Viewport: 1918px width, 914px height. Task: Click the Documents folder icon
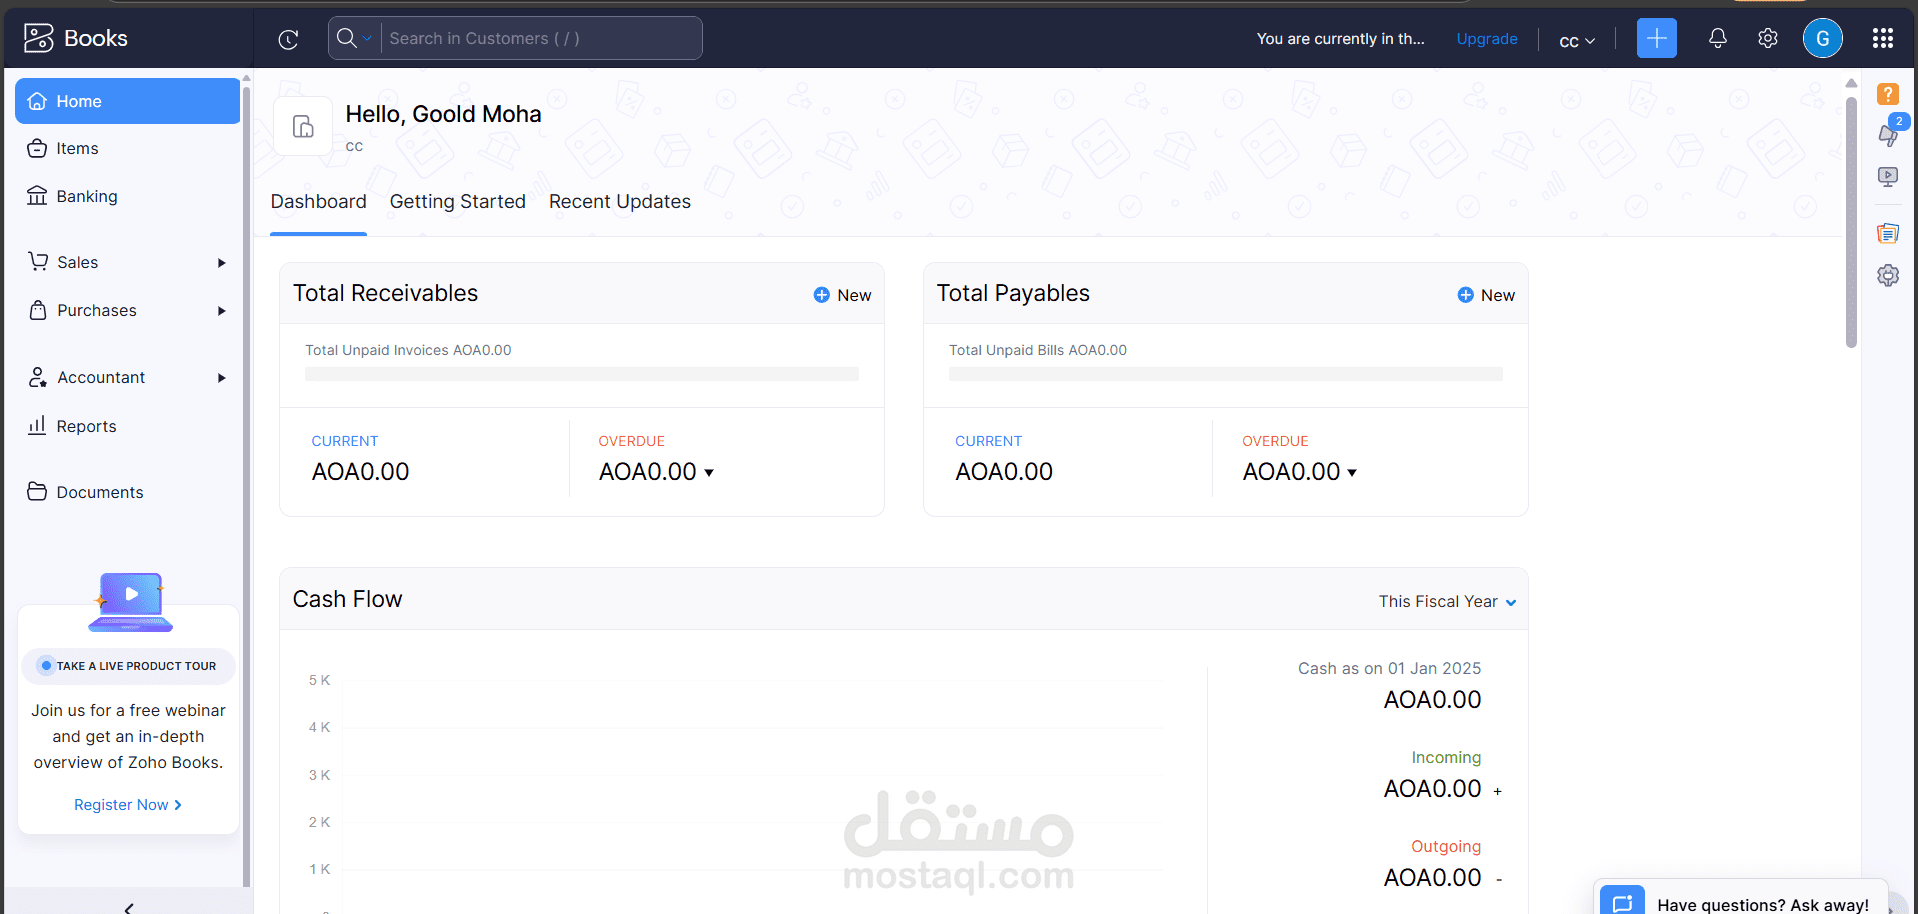37,491
